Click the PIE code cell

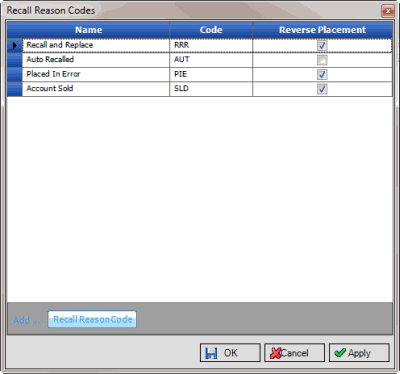[211, 74]
